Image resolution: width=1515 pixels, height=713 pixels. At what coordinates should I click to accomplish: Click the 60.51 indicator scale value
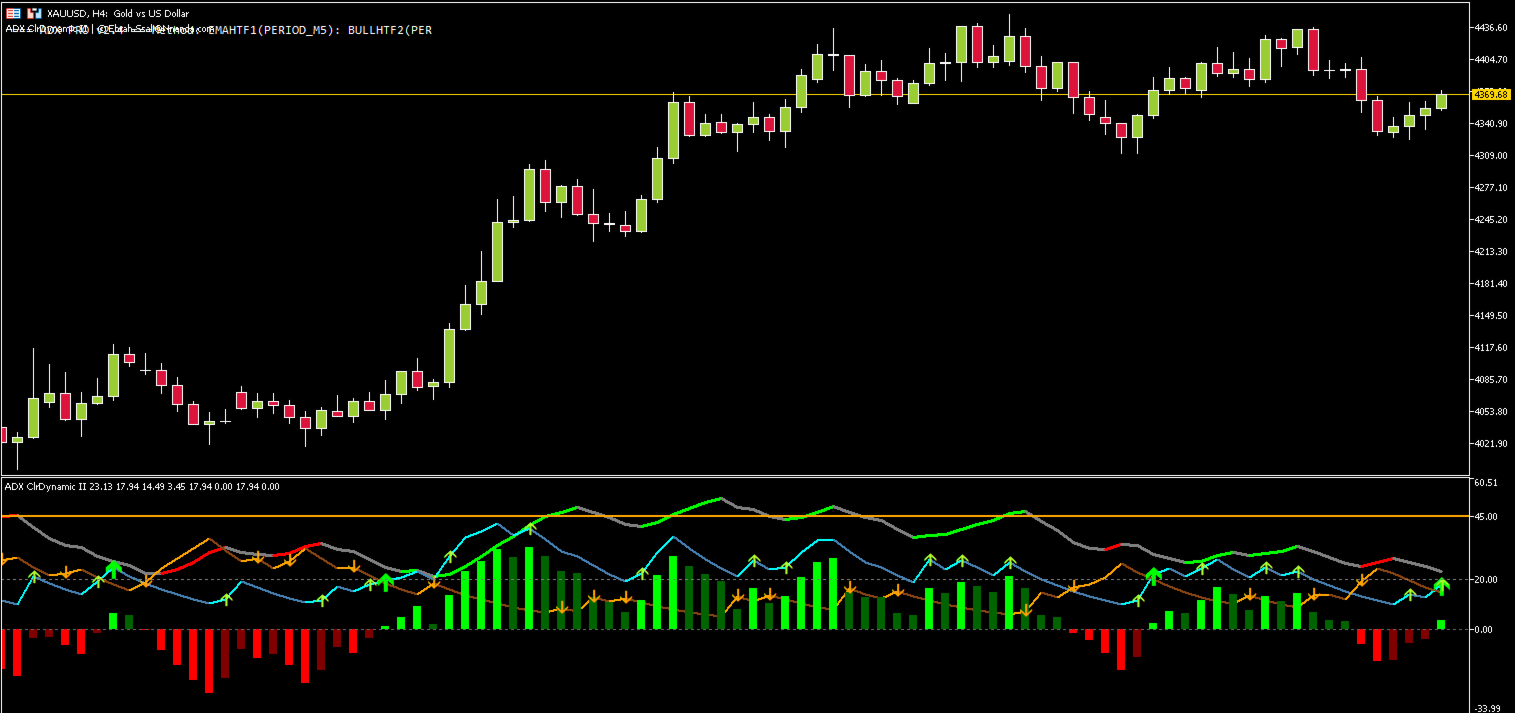[x=1485, y=483]
